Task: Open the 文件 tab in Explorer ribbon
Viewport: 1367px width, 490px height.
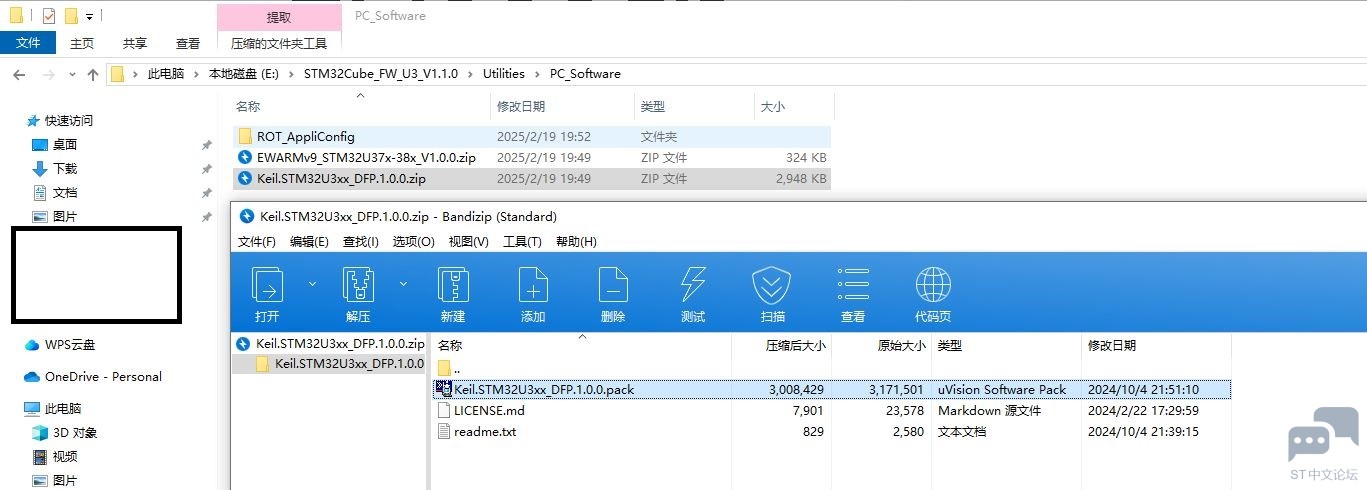Action: (x=28, y=43)
